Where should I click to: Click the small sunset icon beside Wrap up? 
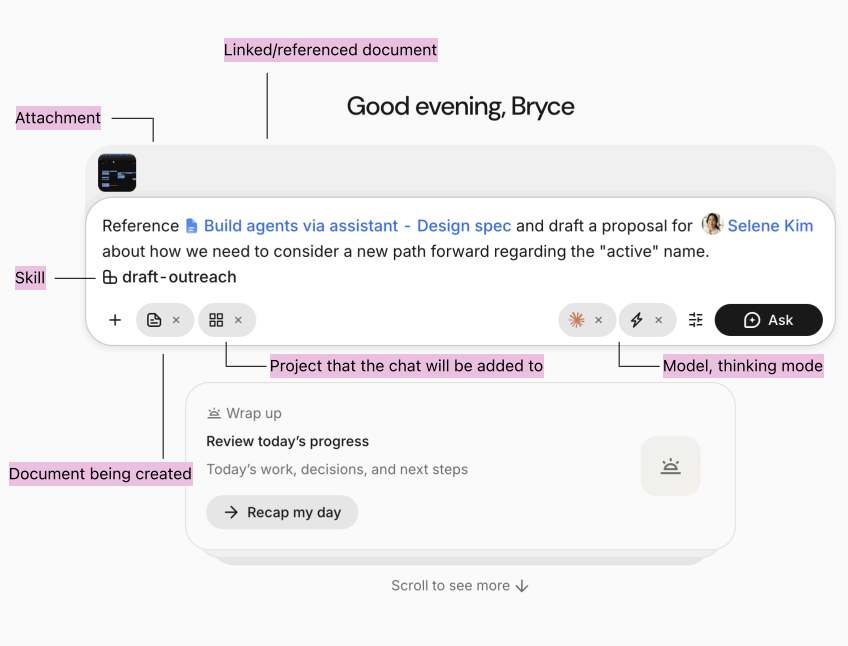[x=214, y=413]
